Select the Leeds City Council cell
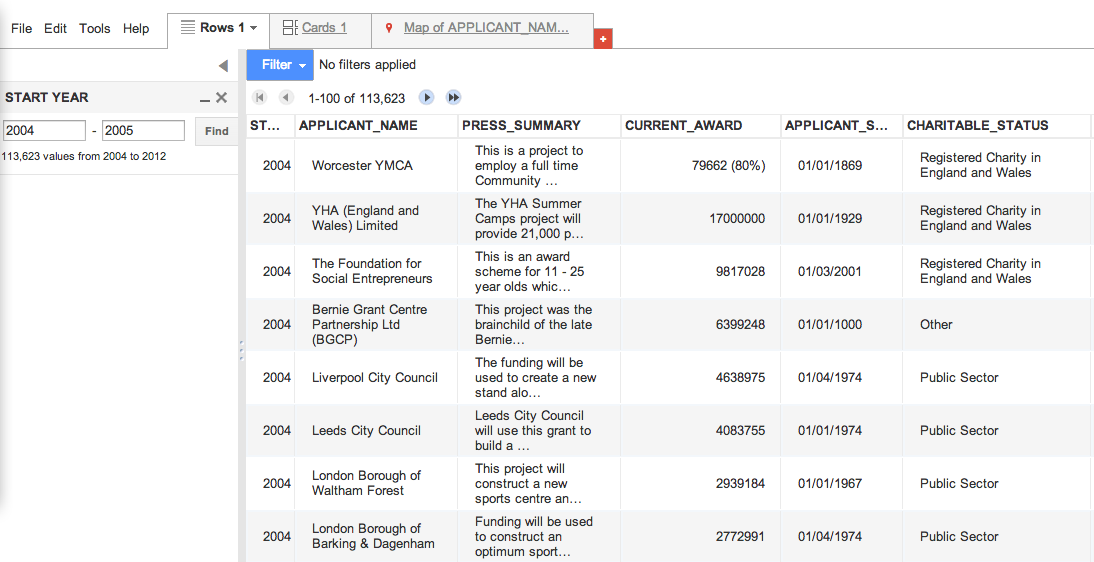The image size is (1094, 562). [376, 431]
